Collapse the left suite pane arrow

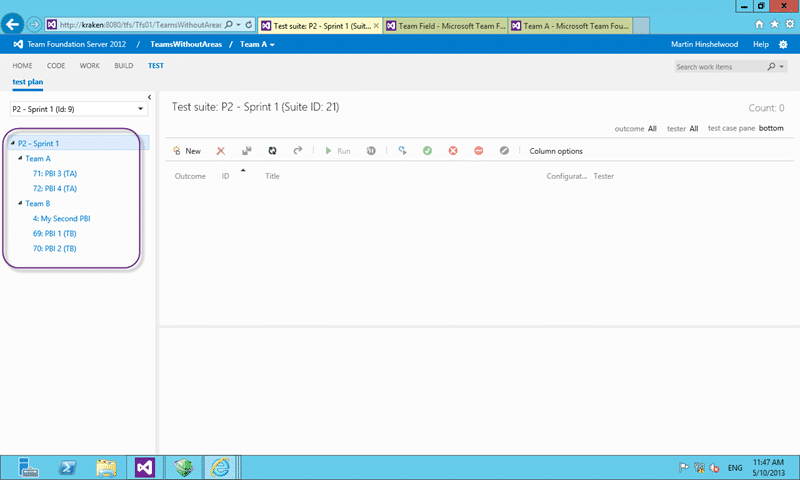(149, 97)
